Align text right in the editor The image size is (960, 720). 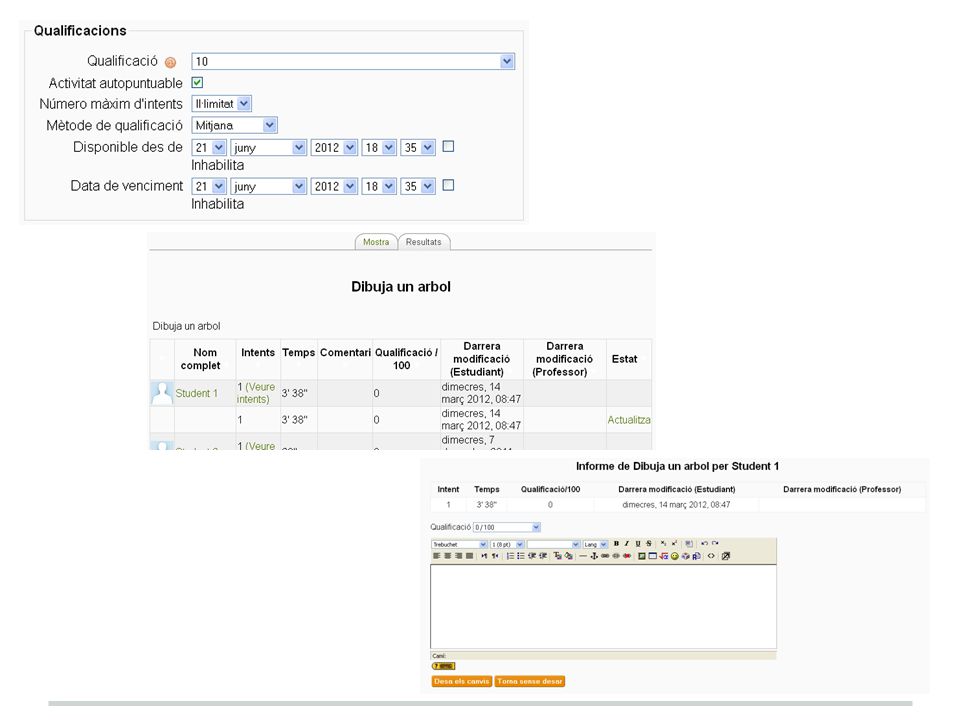tap(459, 556)
